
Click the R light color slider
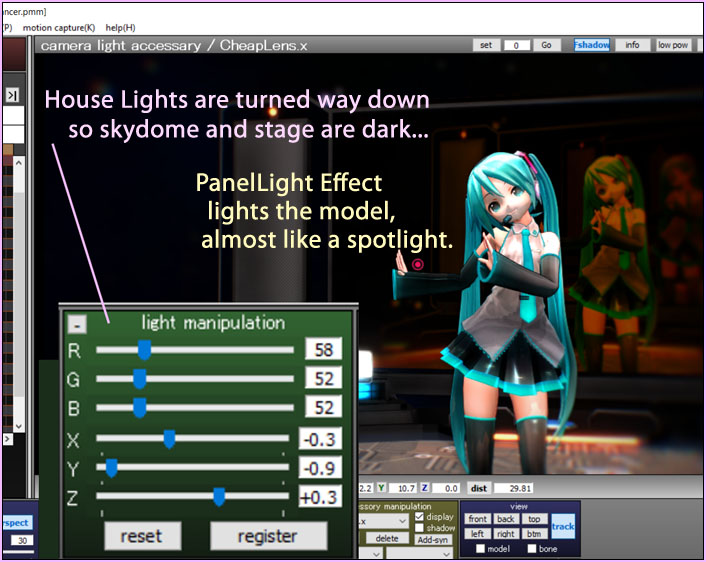coord(195,350)
